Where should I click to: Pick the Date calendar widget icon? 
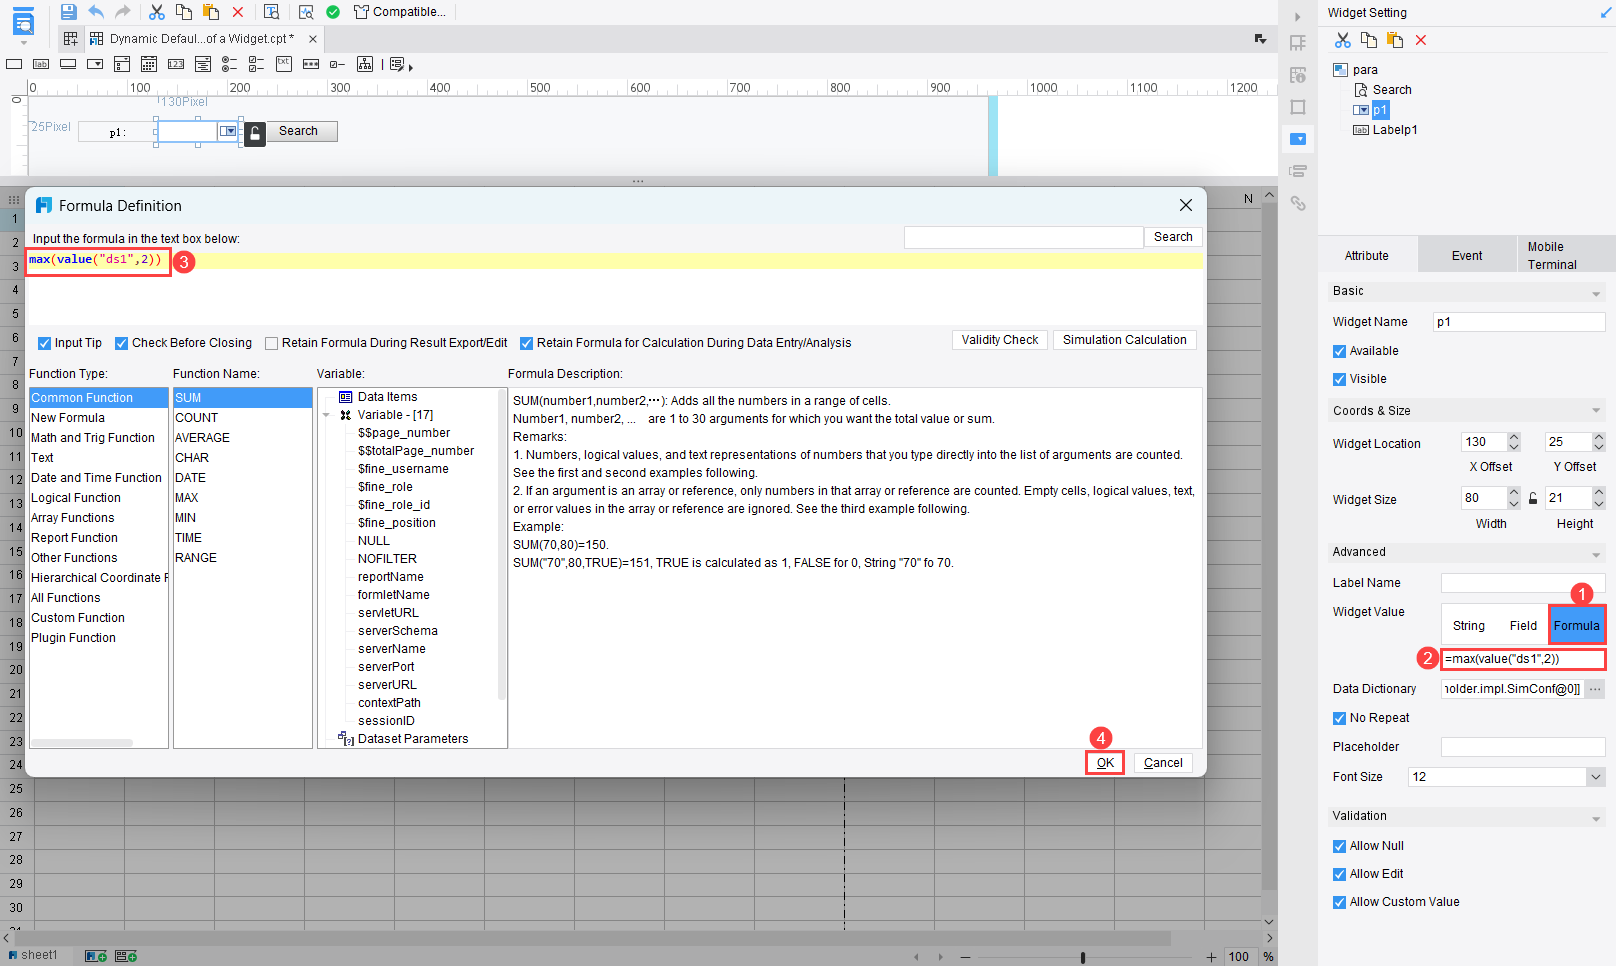click(149, 64)
